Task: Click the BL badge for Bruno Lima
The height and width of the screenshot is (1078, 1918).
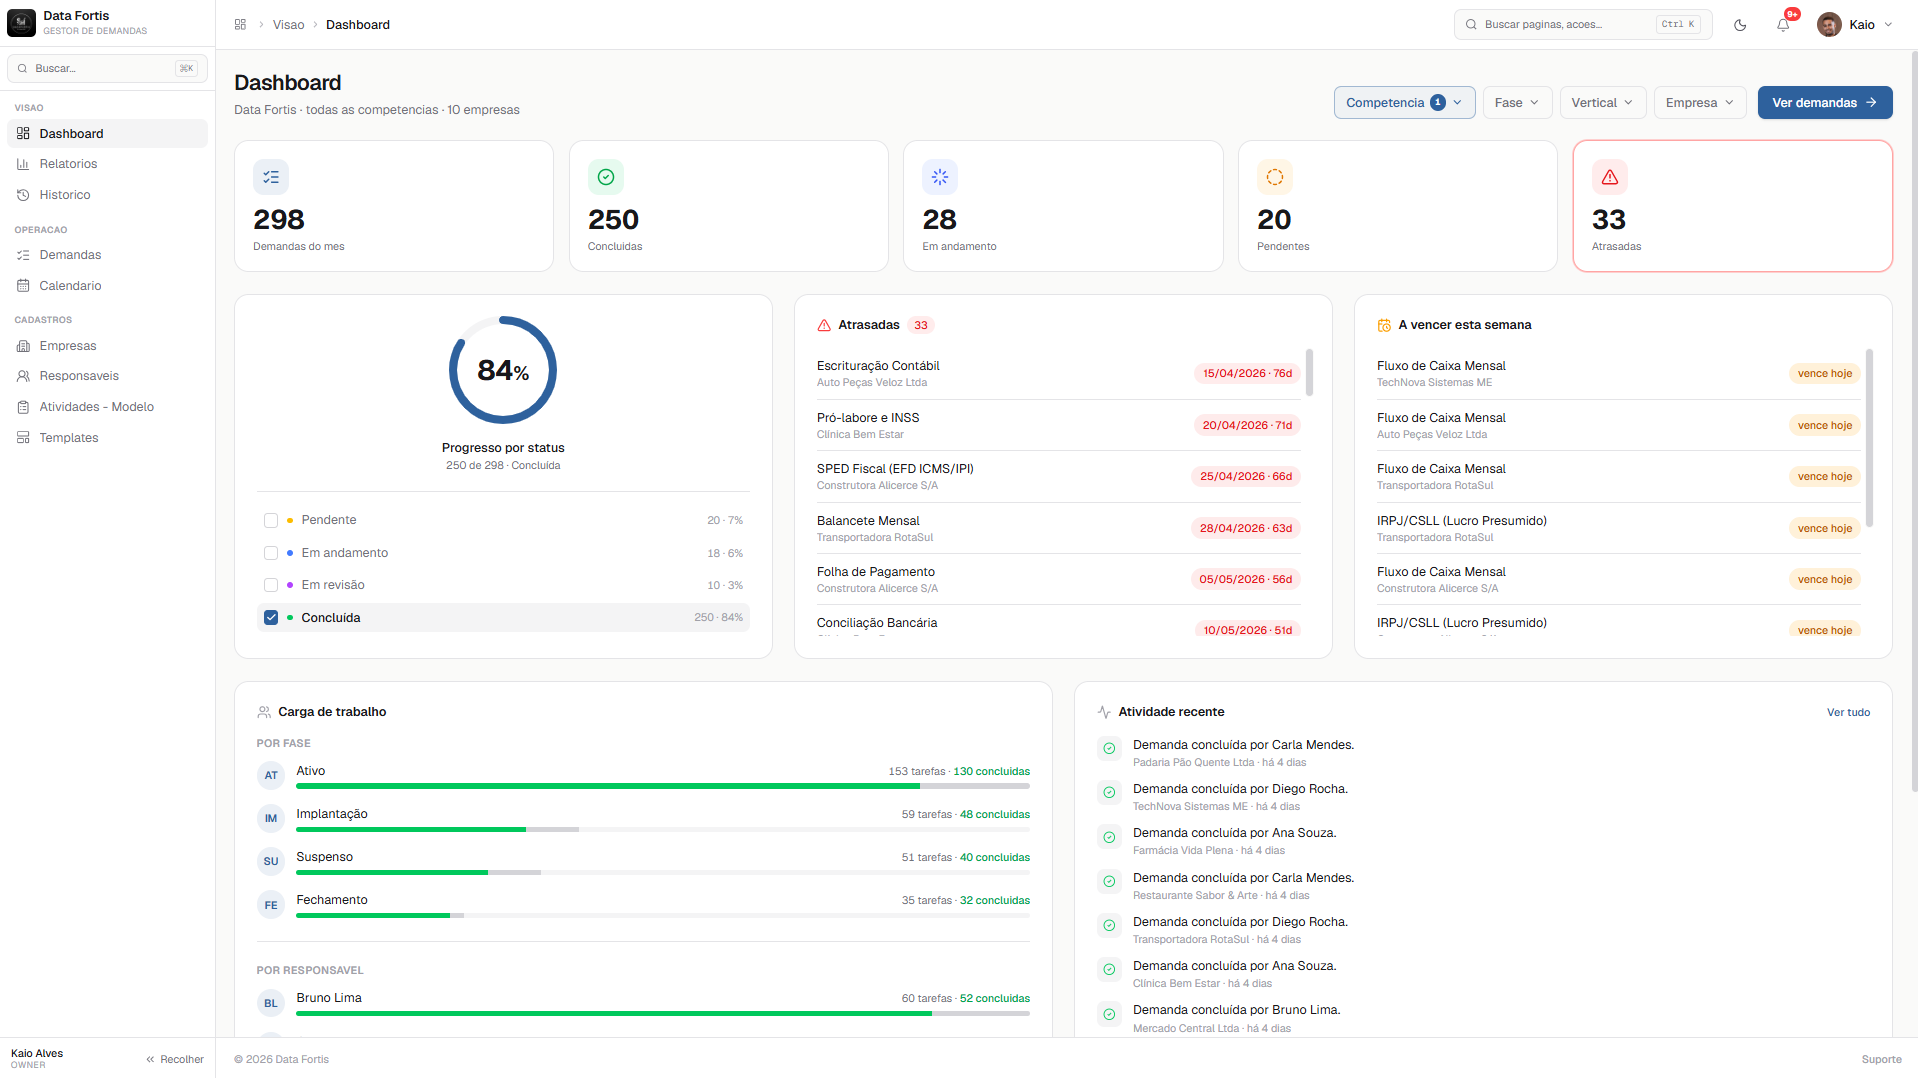Action: coord(271,1003)
